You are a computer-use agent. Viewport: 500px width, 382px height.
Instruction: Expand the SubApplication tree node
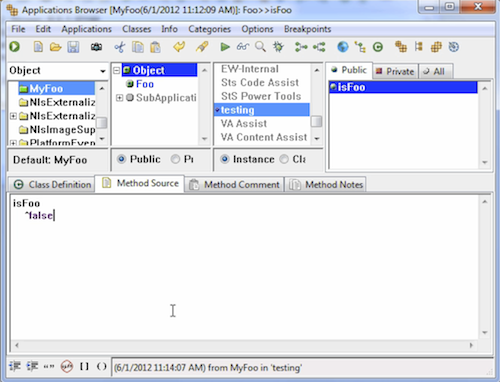coord(119,98)
